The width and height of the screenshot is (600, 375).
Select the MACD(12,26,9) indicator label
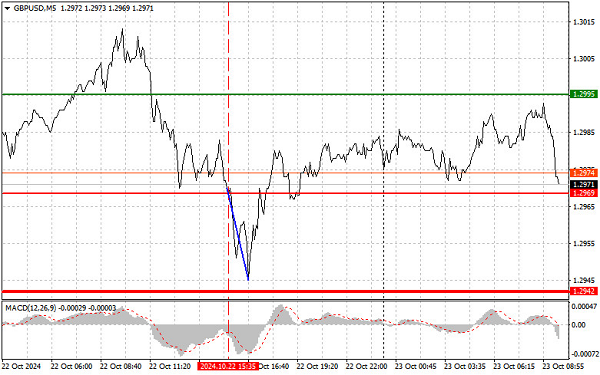[30, 308]
